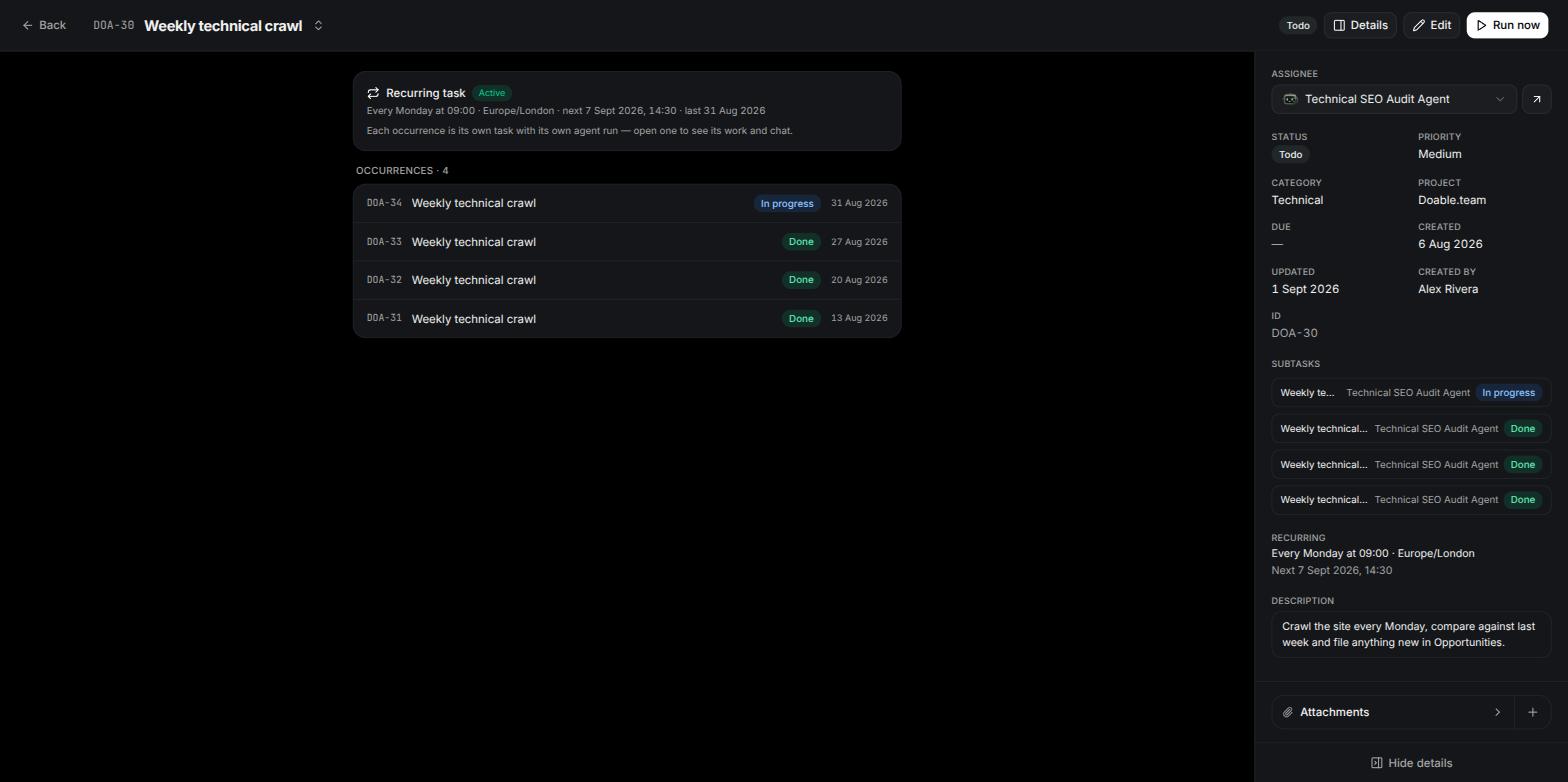Click Hide details at the panel bottom

click(x=1411, y=763)
